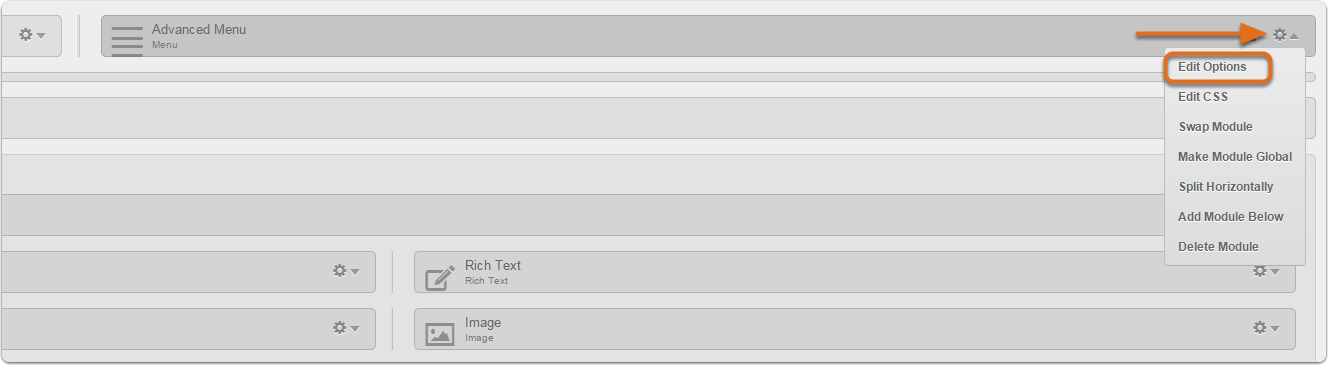The image size is (1328, 365).
Task: Select the Image module title
Action: tap(483, 323)
